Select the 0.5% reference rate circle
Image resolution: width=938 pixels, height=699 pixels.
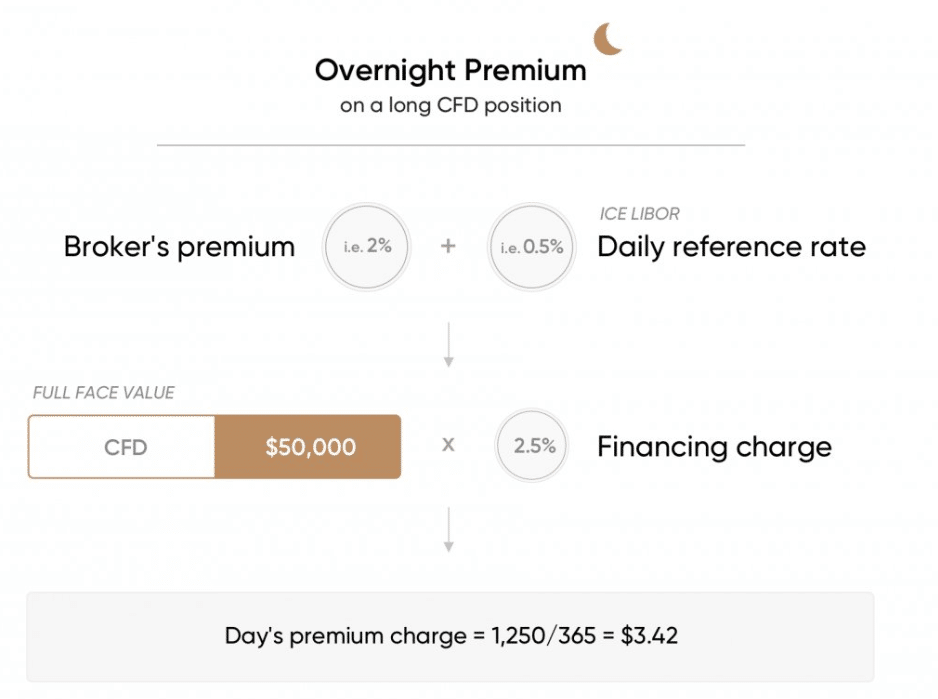tap(531, 247)
